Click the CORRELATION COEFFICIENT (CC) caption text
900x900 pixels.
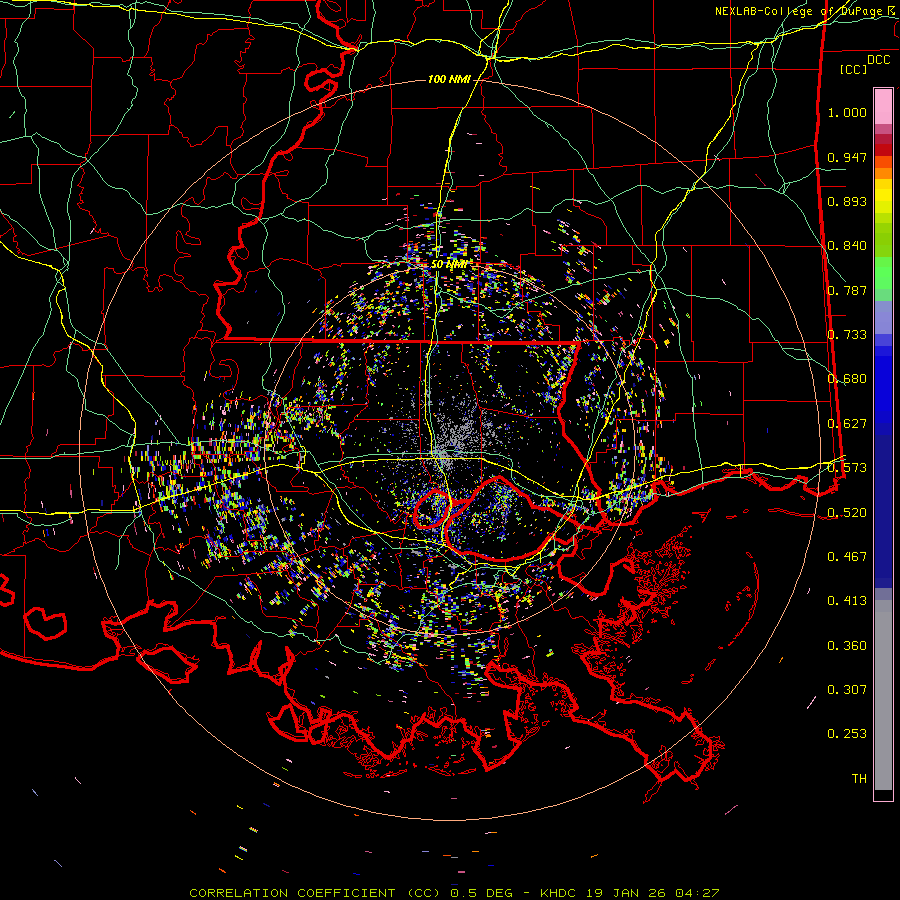(315, 893)
